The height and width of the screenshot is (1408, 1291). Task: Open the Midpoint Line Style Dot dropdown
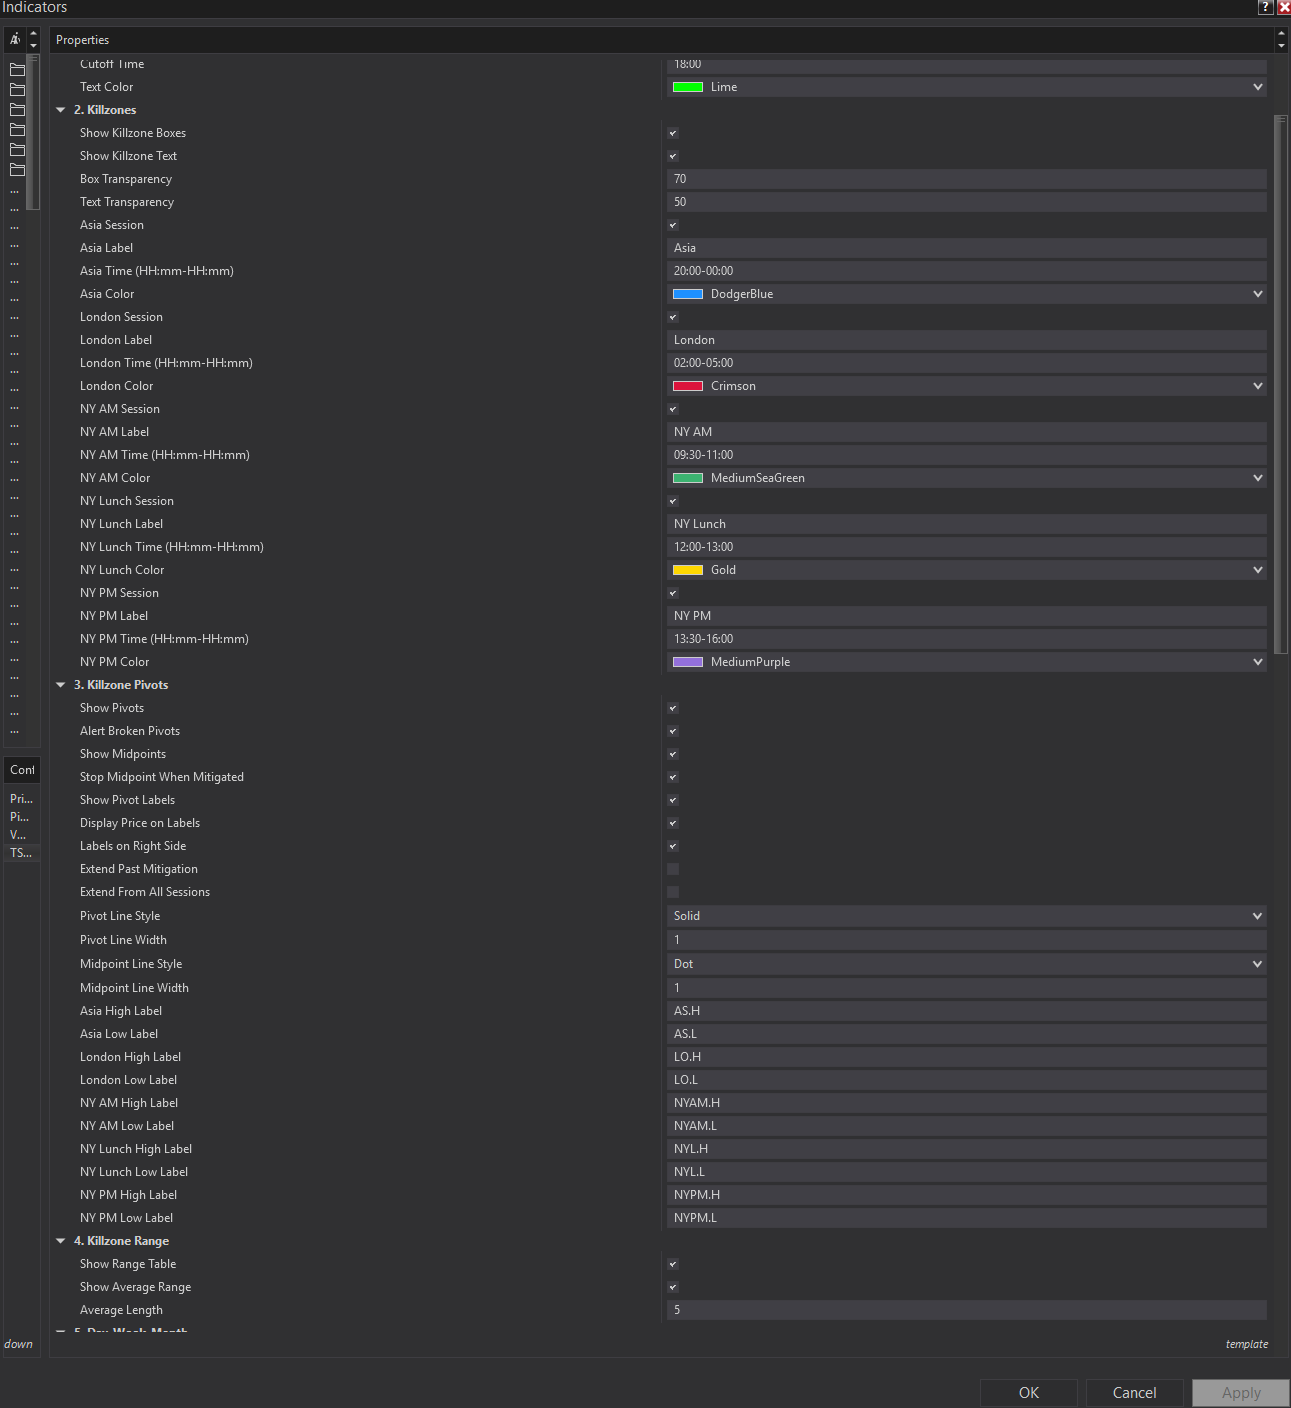[966, 964]
